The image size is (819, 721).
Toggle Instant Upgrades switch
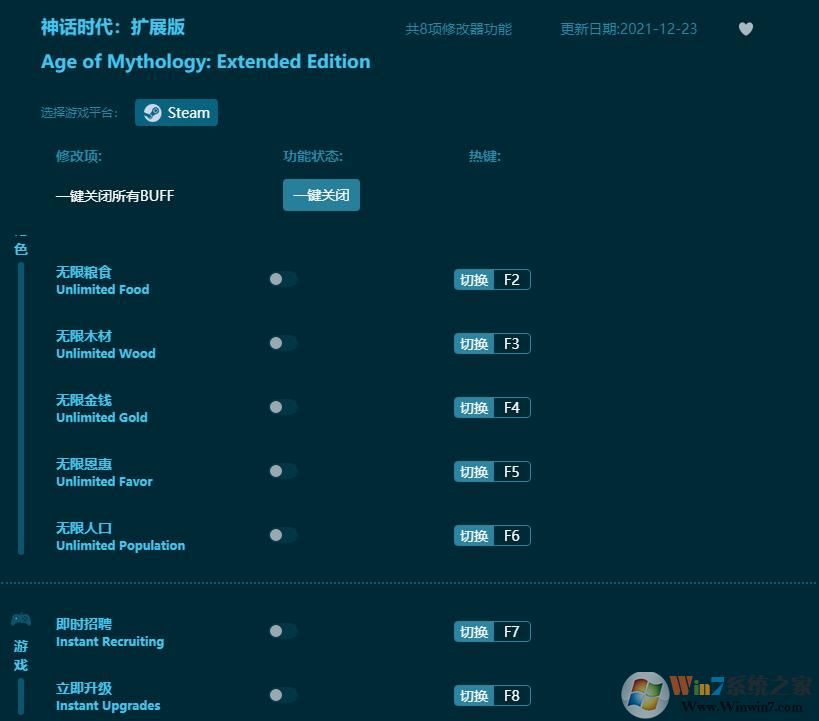tap(283, 695)
